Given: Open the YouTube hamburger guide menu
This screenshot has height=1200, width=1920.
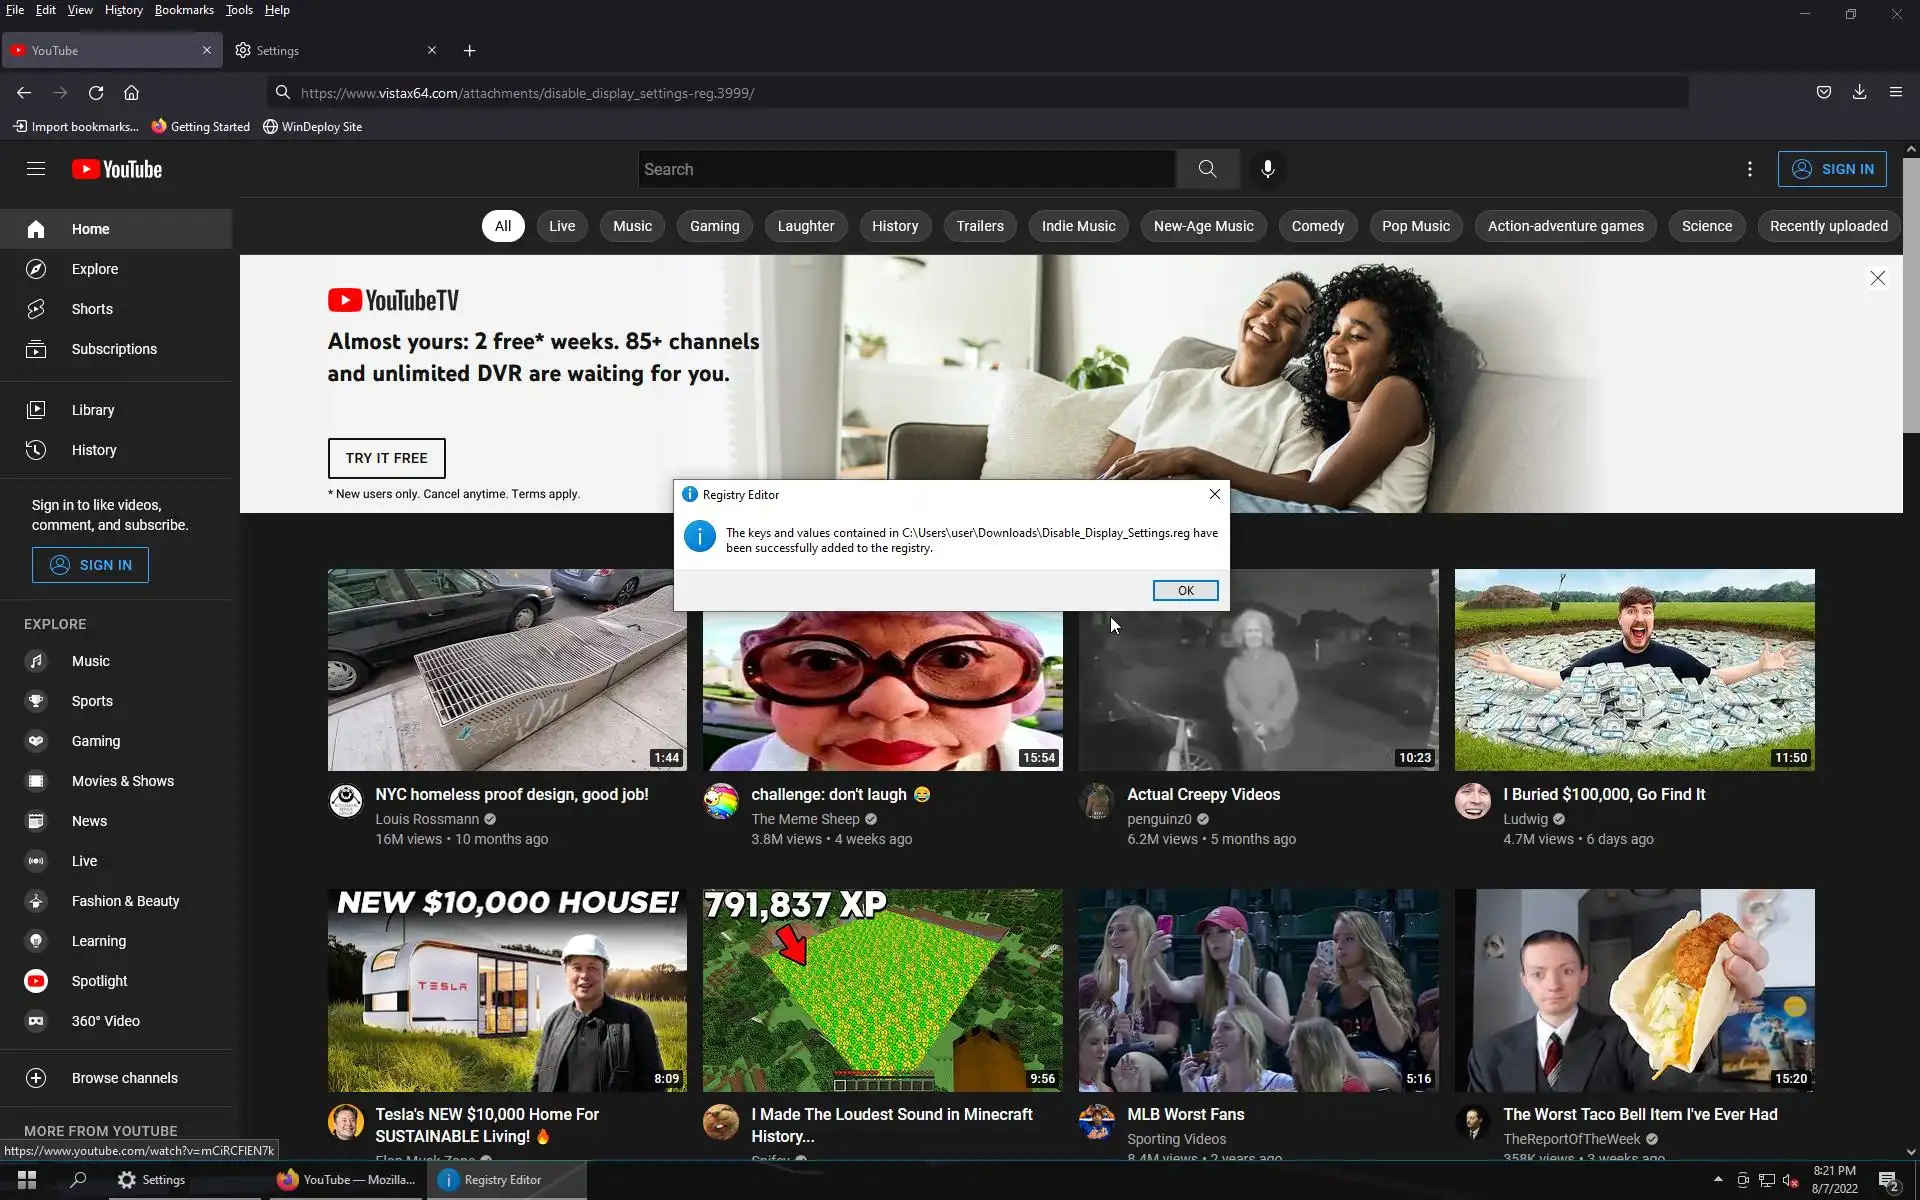Looking at the screenshot, I should [36, 169].
